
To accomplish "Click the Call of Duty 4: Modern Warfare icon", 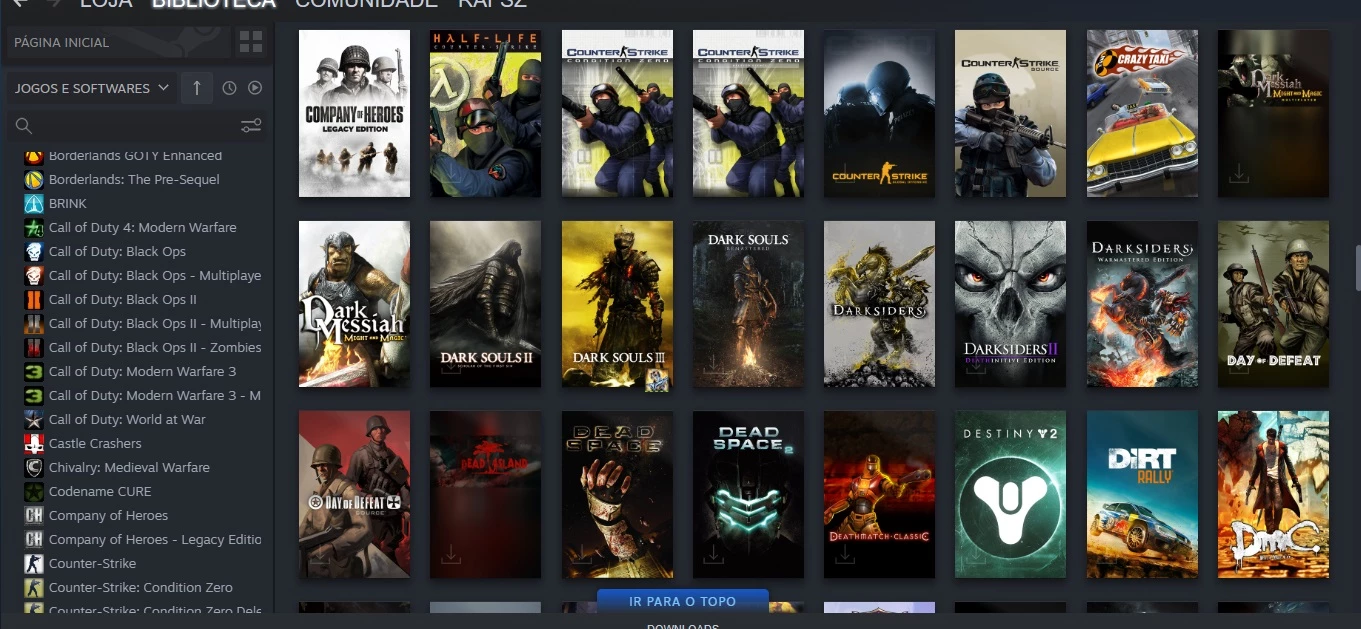I will click(34, 228).
